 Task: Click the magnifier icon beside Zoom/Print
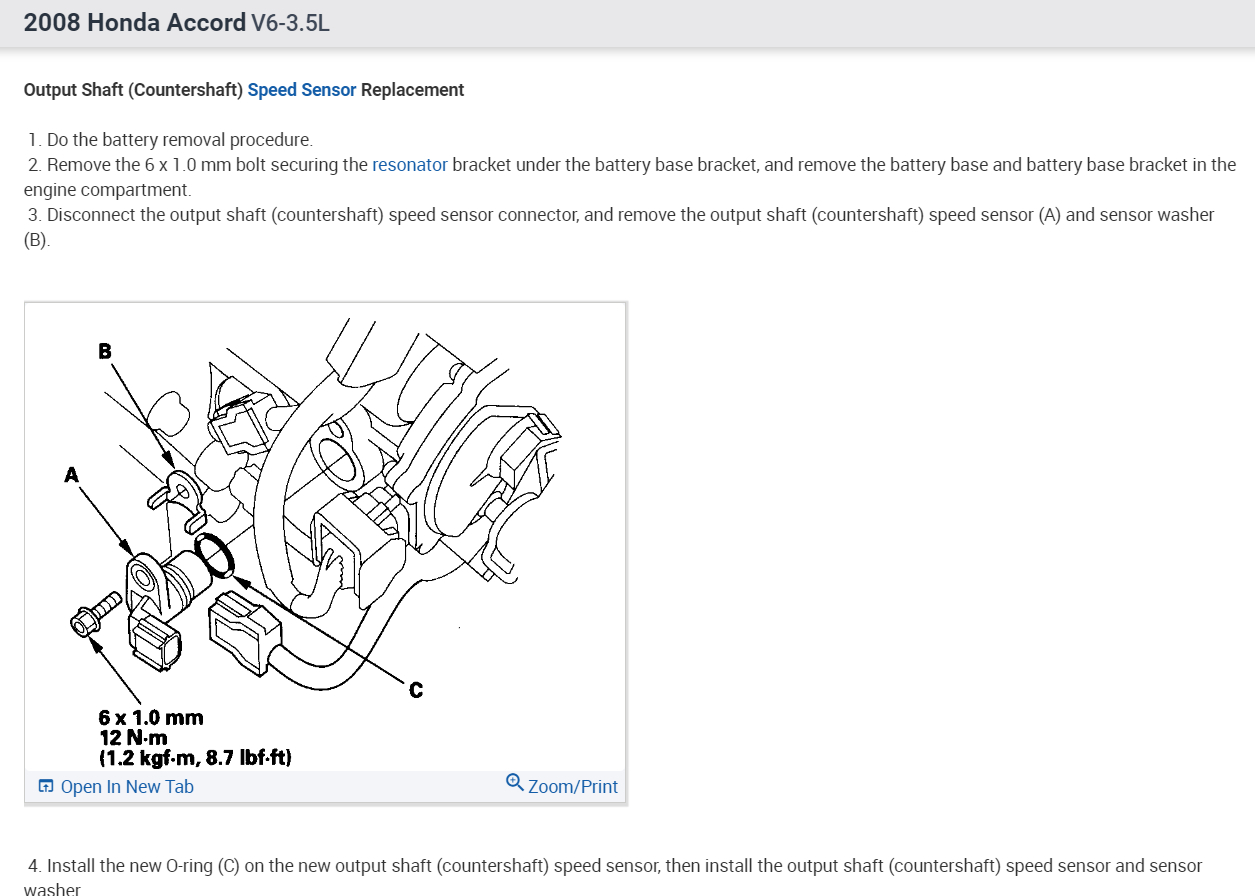pos(515,782)
